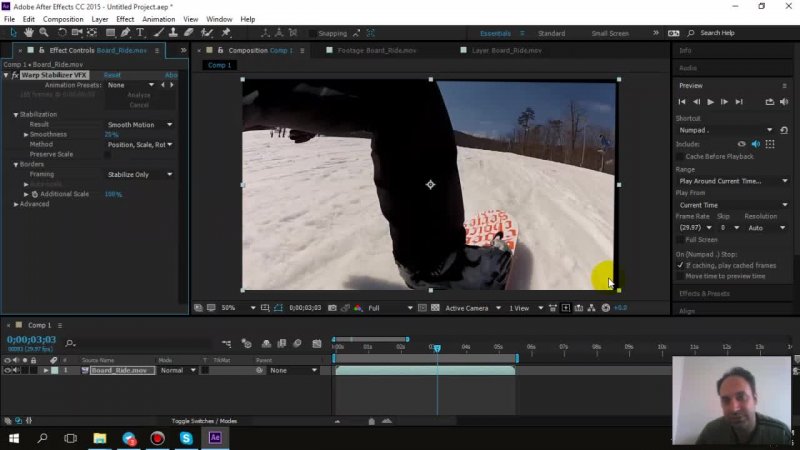The height and width of the screenshot is (450, 800).
Task: Jump to the first frame in Preview
Action: click(x=682, y=102)
